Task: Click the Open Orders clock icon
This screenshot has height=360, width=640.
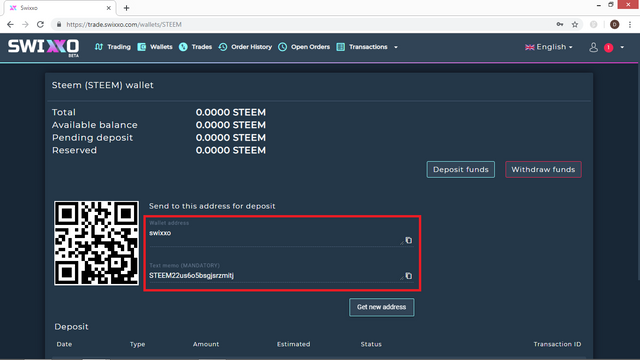Action: (282, 47)
